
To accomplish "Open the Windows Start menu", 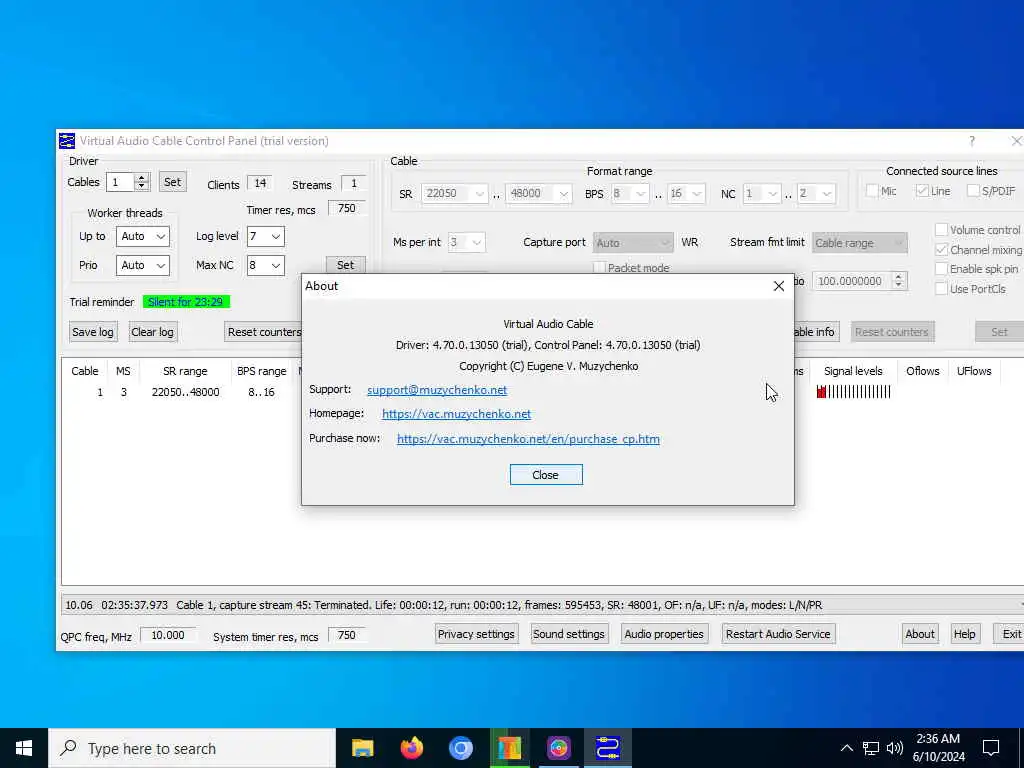I will pyautogui.click(x=24, y=748).
